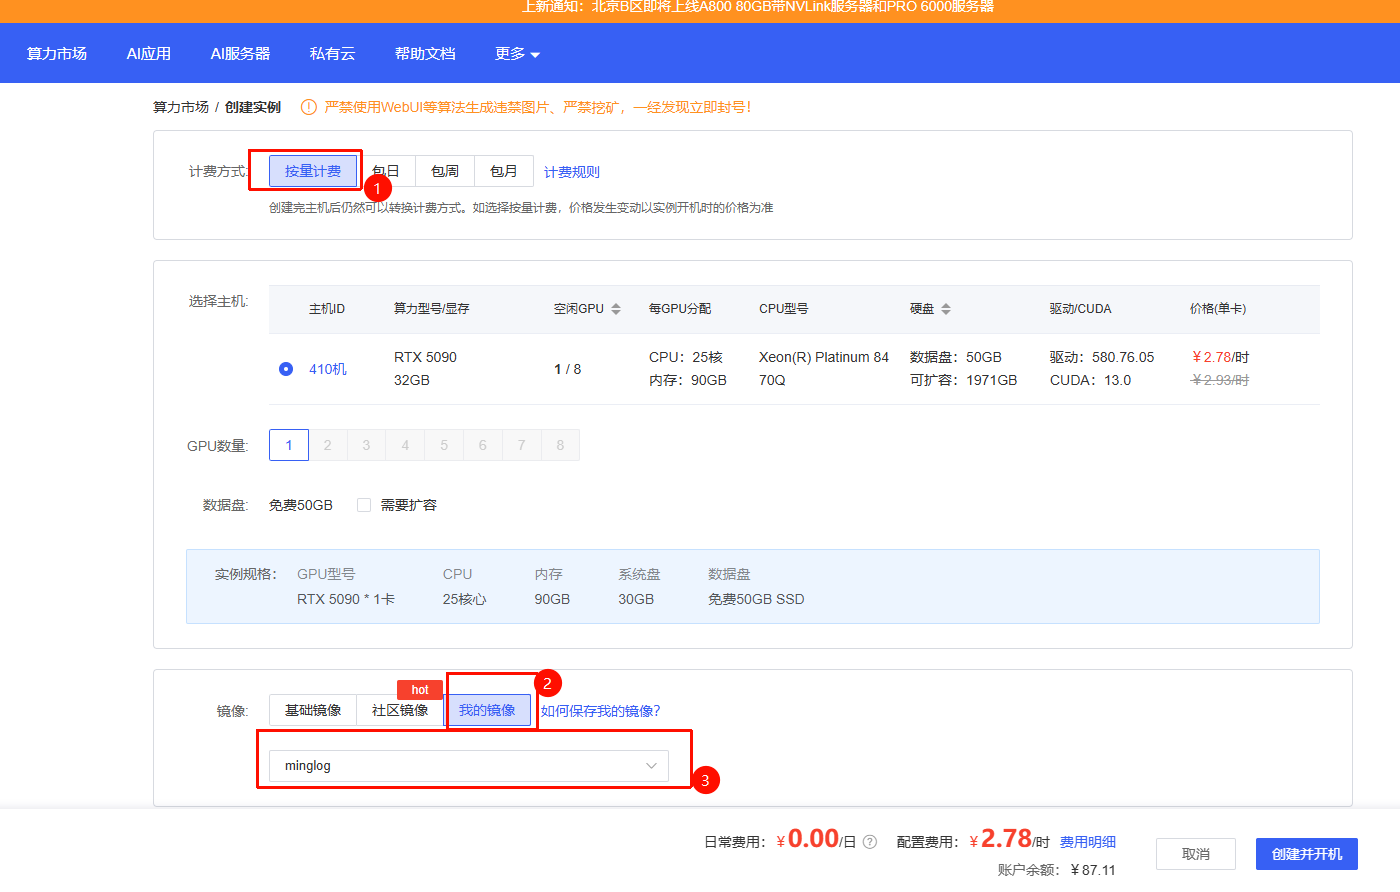
Task: Open the 计费规则 link
Action: point(571,172)
